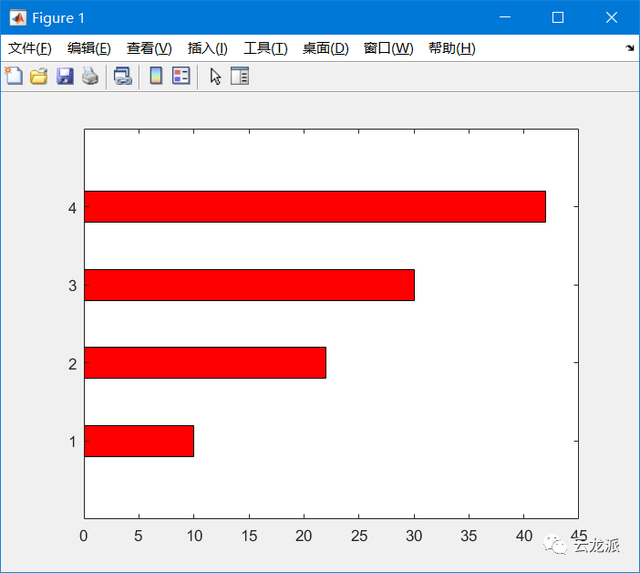Insert a colorbar using the toolbar icon
Screen dimensions: 640x573
[156, 76]
